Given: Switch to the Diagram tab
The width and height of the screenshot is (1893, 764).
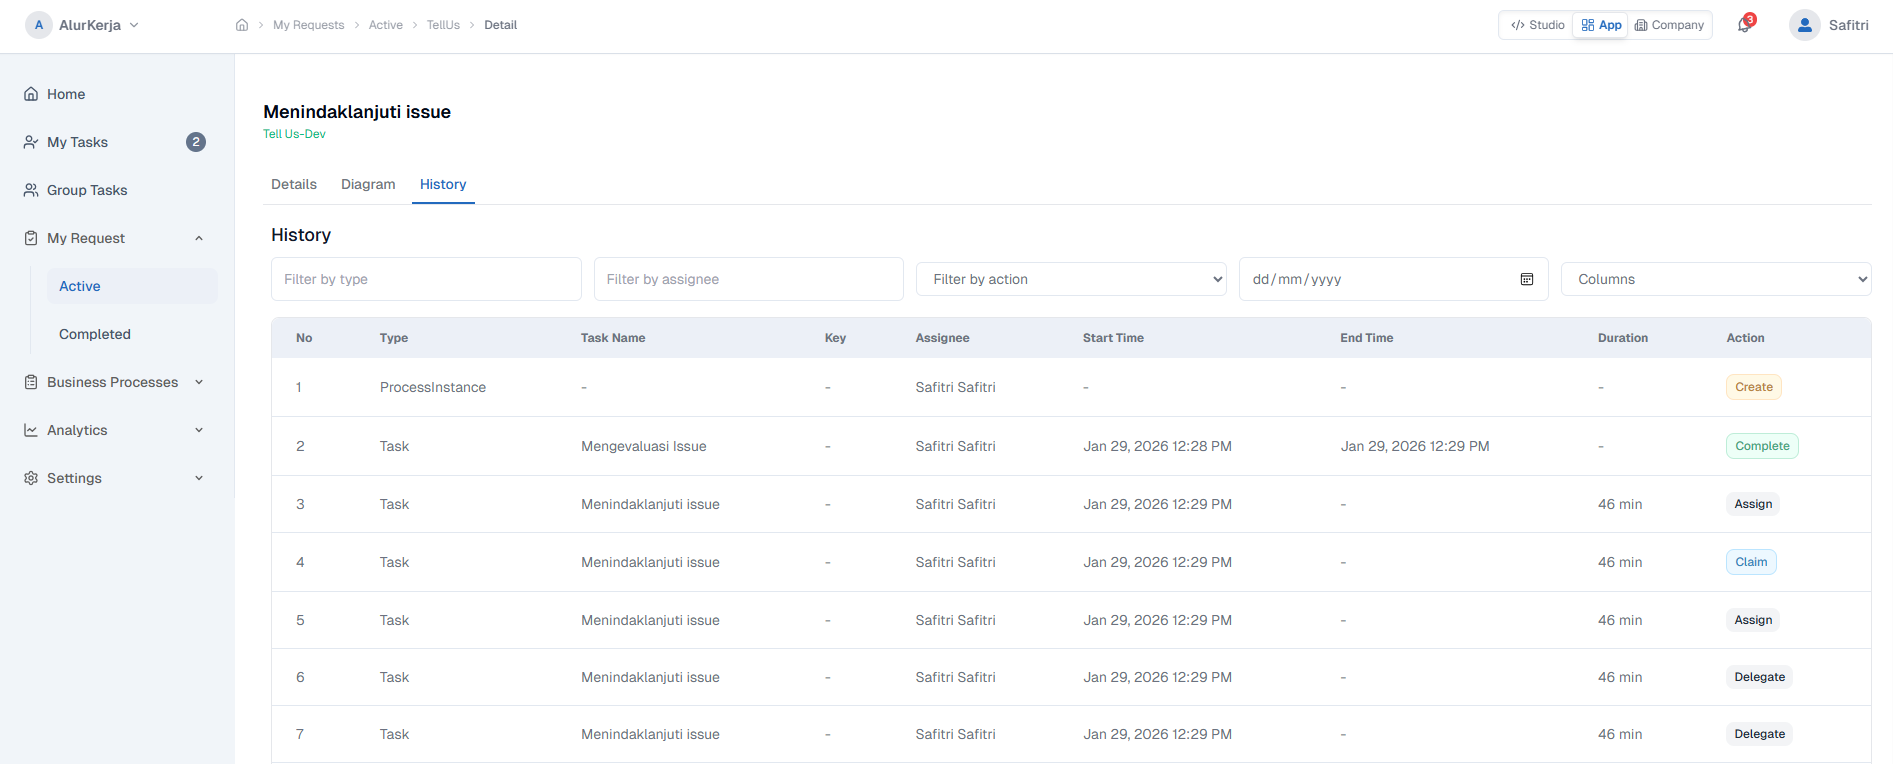Looking at the screenshot, I should click(x=368, y=184).
